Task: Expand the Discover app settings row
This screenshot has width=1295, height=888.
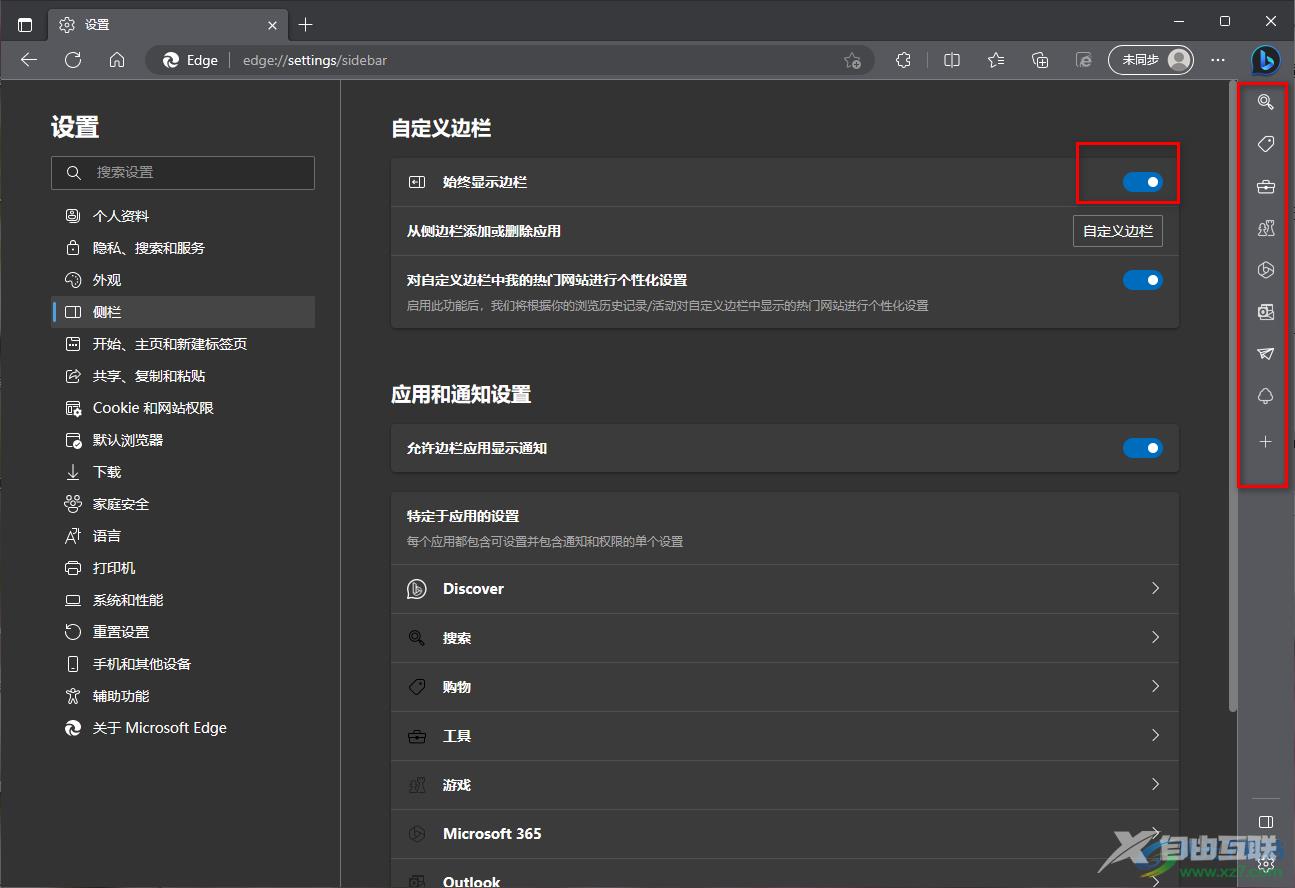Action: (x=785, y=588)
